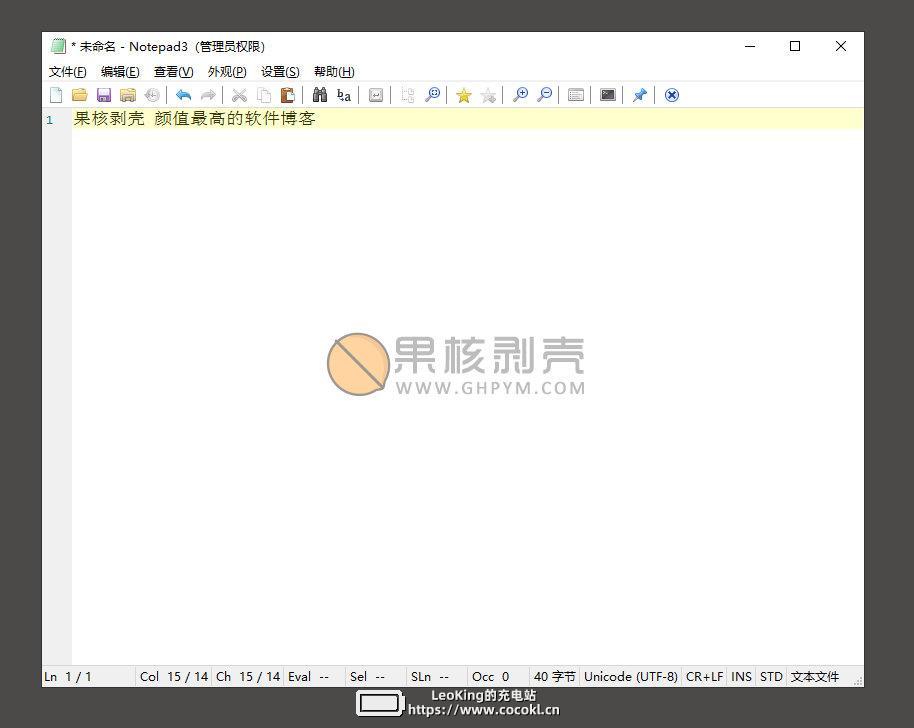Open the 帮助(H) menu

334,72
